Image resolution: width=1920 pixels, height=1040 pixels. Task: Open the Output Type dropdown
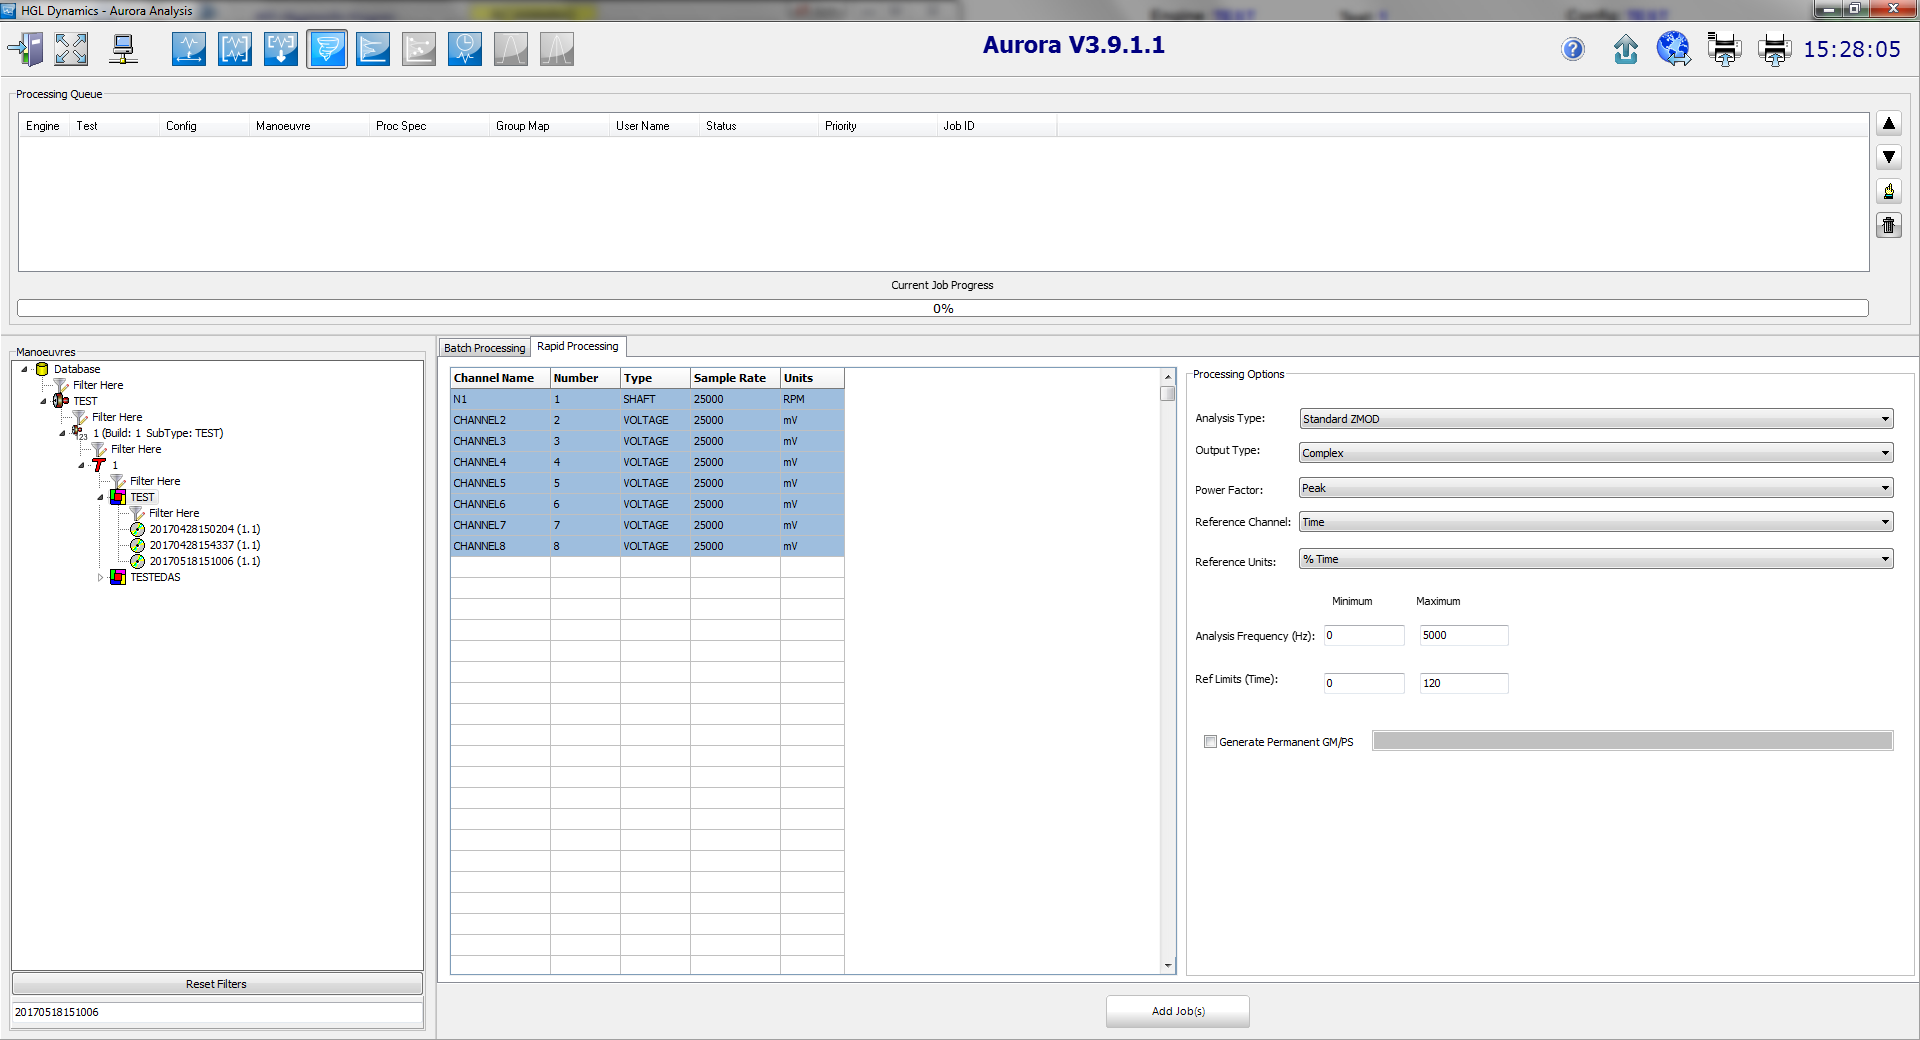(x=1596, y=453)
